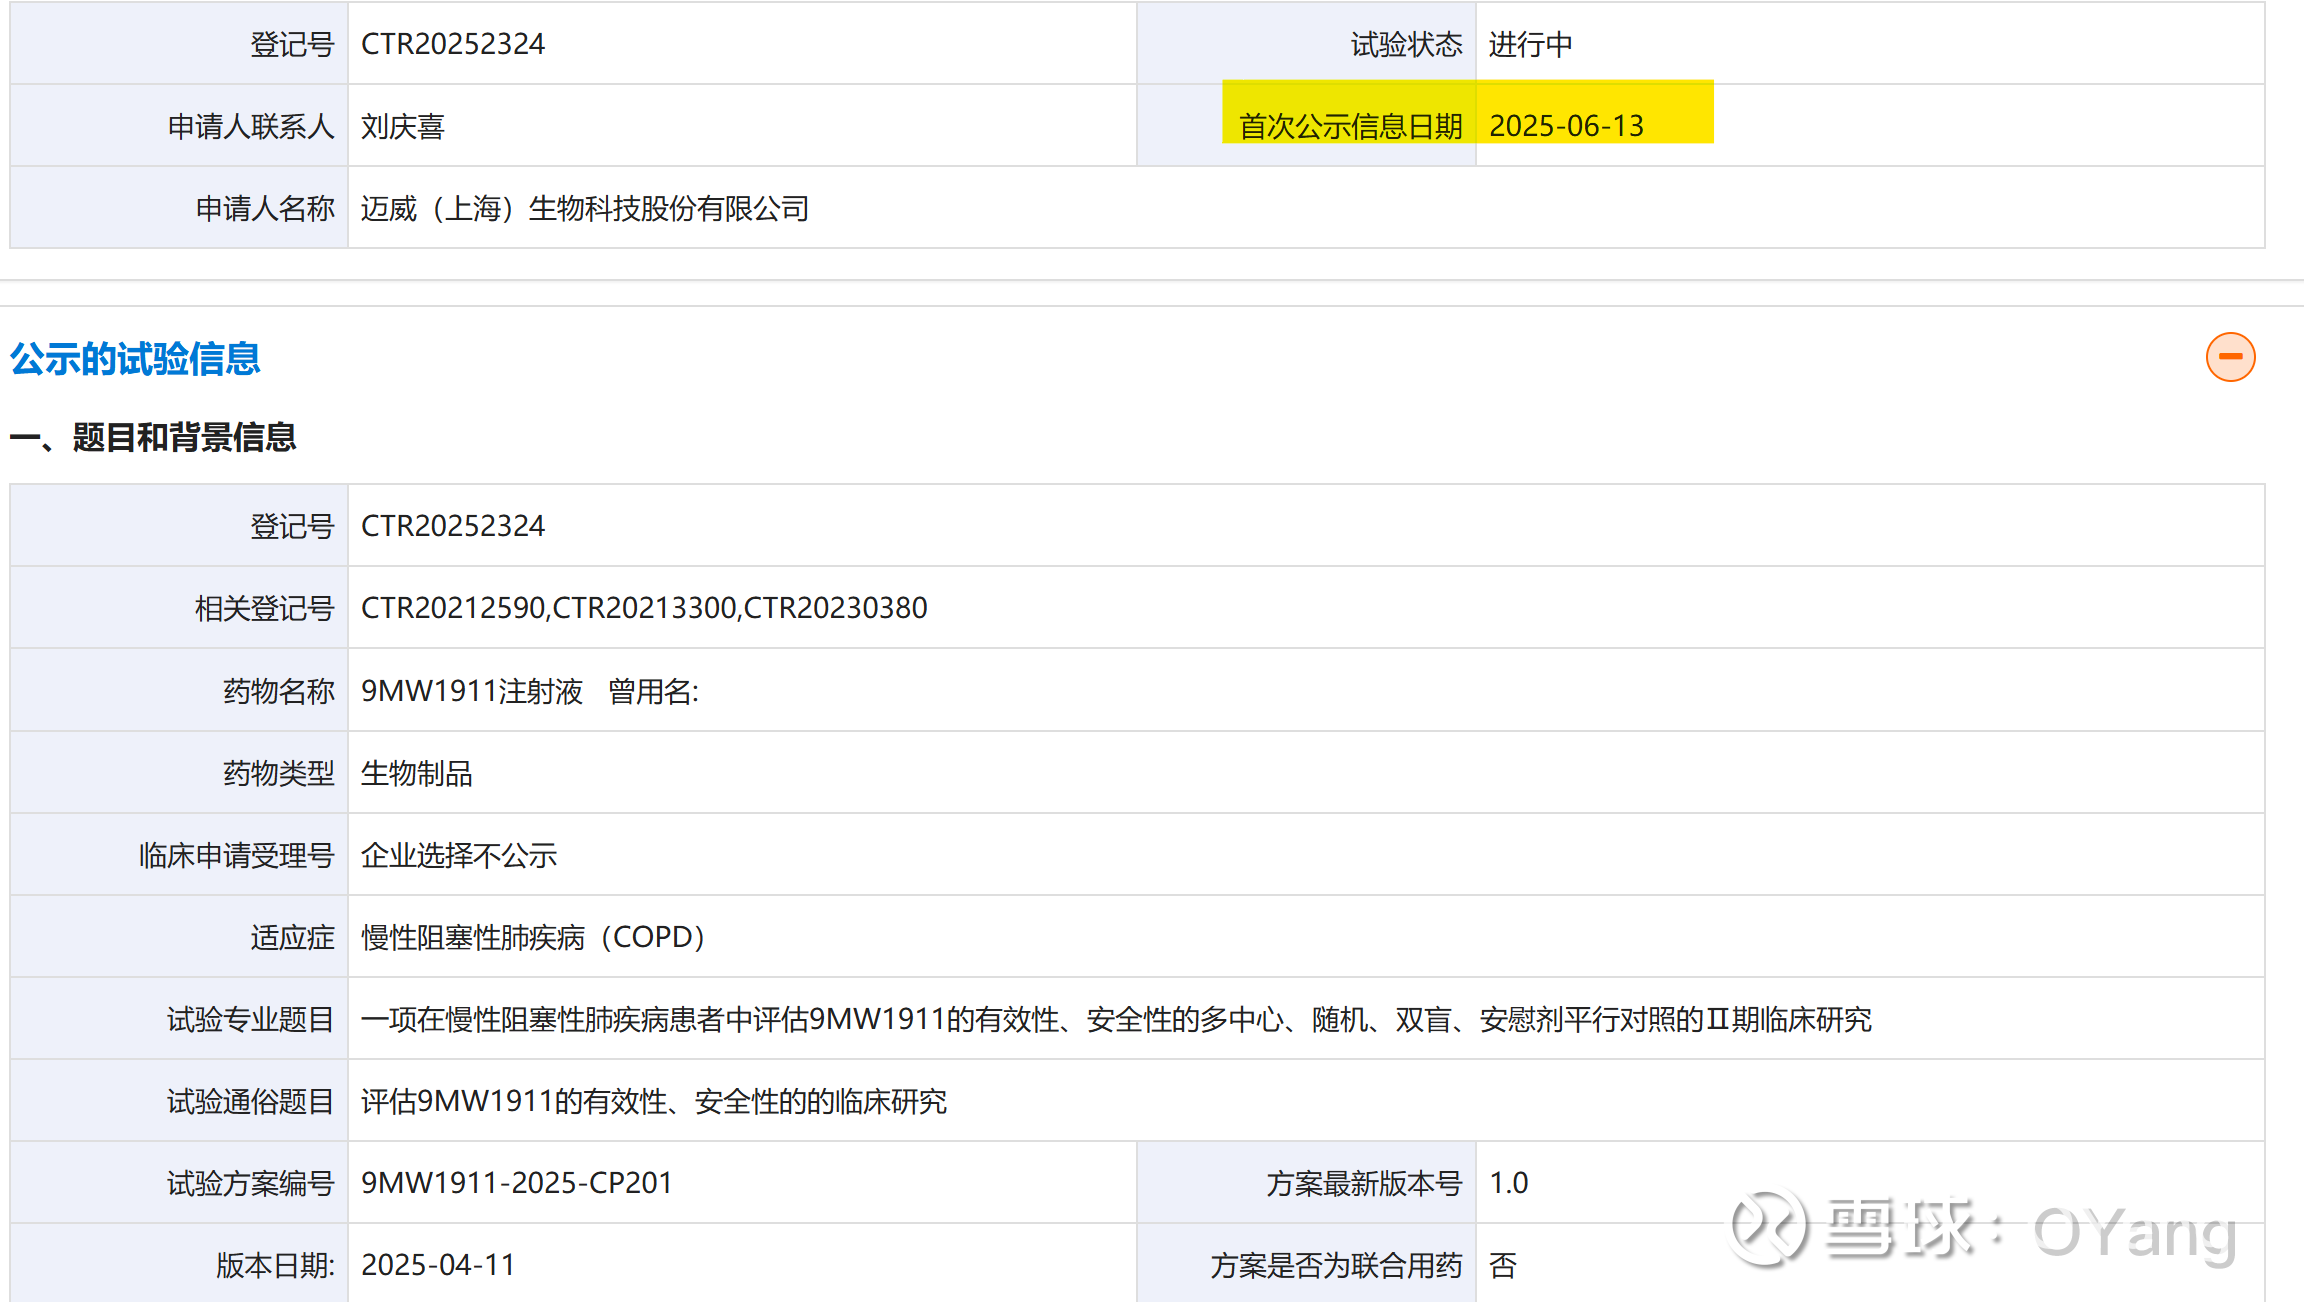
Task: Click second-table registration number CTR20252324
Action: [x=453, y=526]
